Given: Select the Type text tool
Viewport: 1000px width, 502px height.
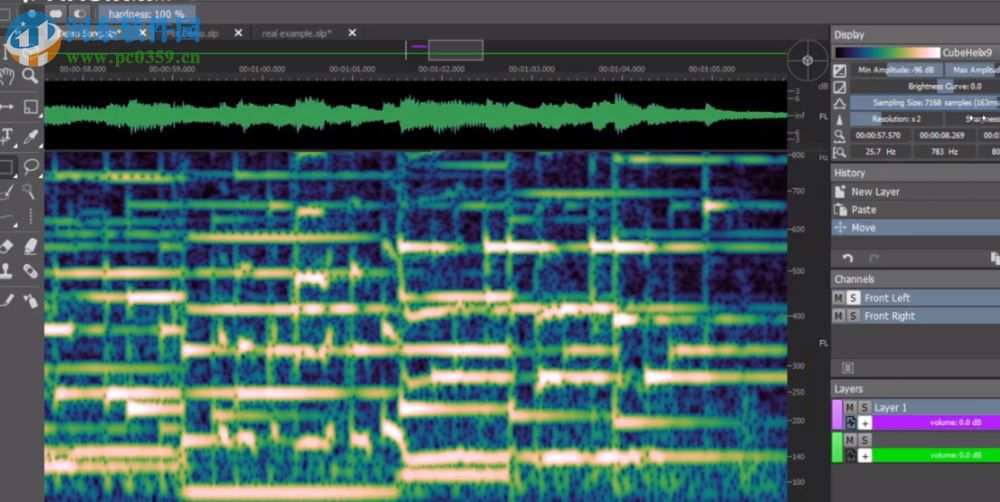Looking at the screenshot, I should pyautogui.click(x=8, y=135).
